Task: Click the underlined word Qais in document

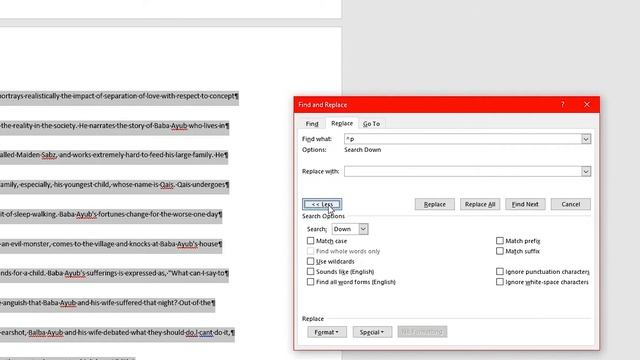Action: pos(167,184)
